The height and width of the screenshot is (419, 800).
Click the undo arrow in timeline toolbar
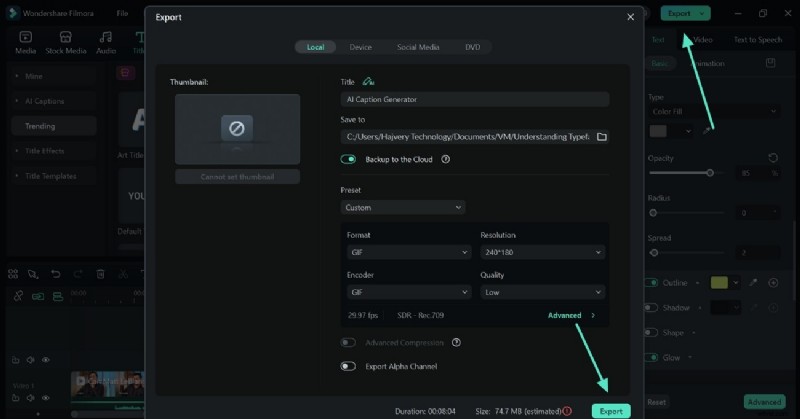(55, 274)
